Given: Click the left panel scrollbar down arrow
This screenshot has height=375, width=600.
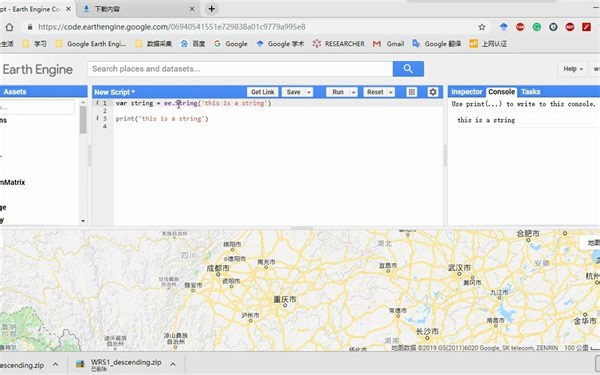Looking at the screenshot, I should click(83, 221).
